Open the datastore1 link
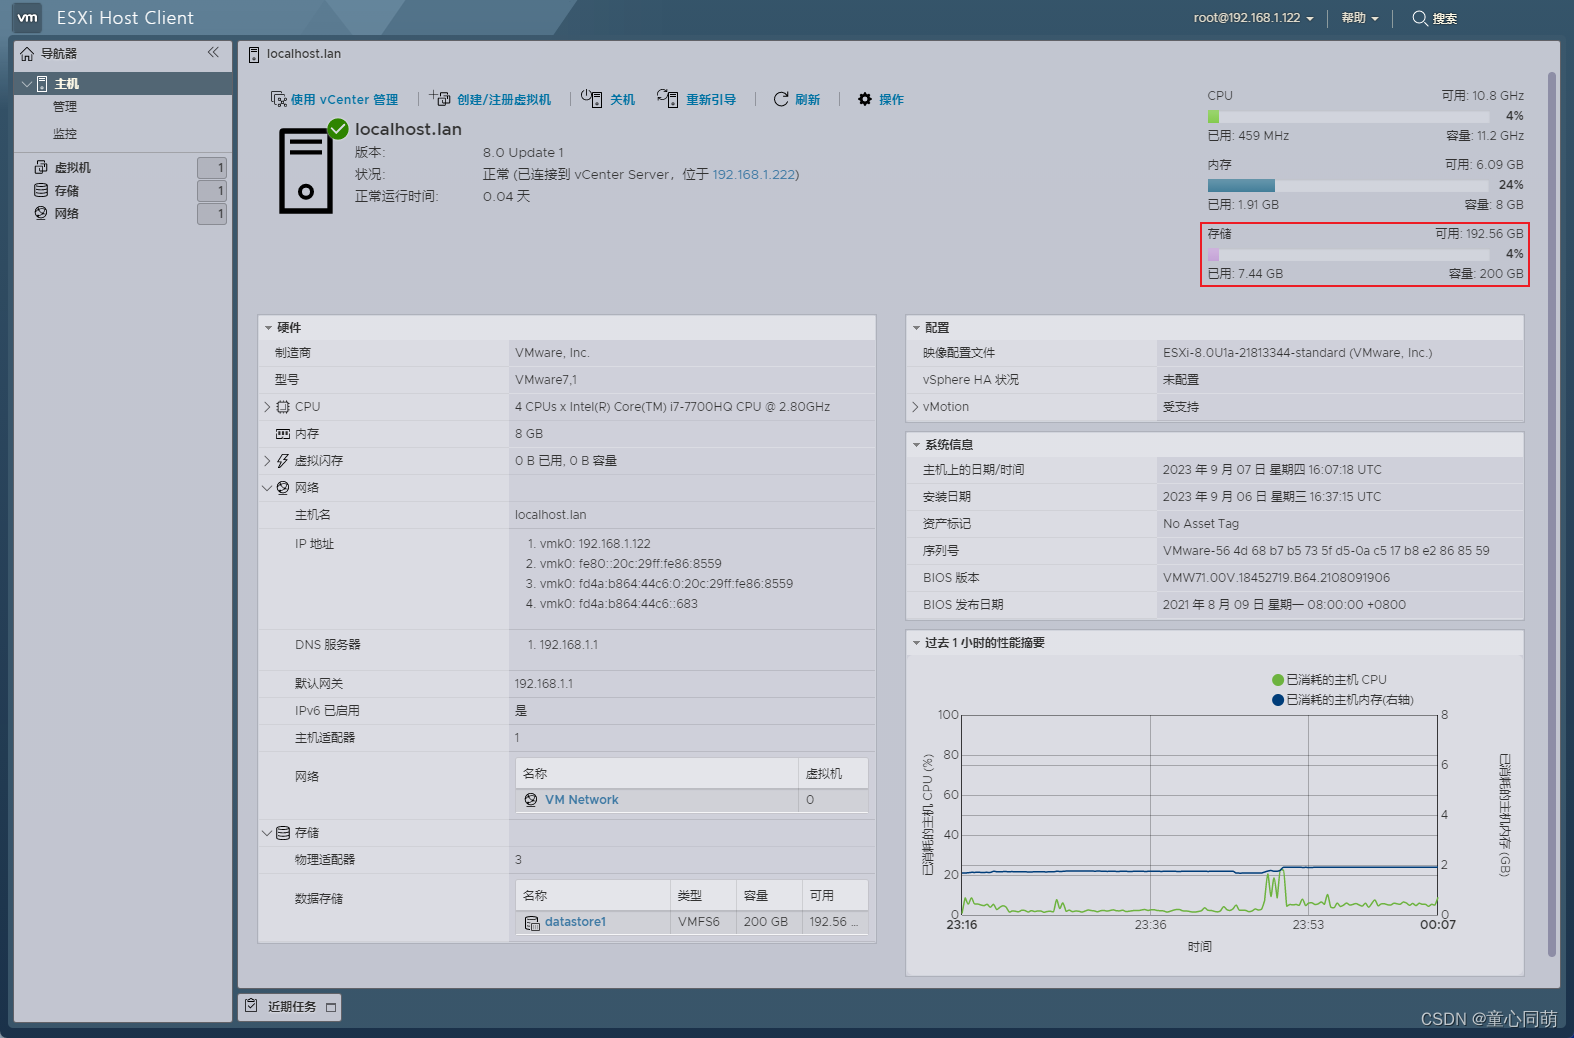This screenshot has height=1038, width=1574. tap(575, 922)
